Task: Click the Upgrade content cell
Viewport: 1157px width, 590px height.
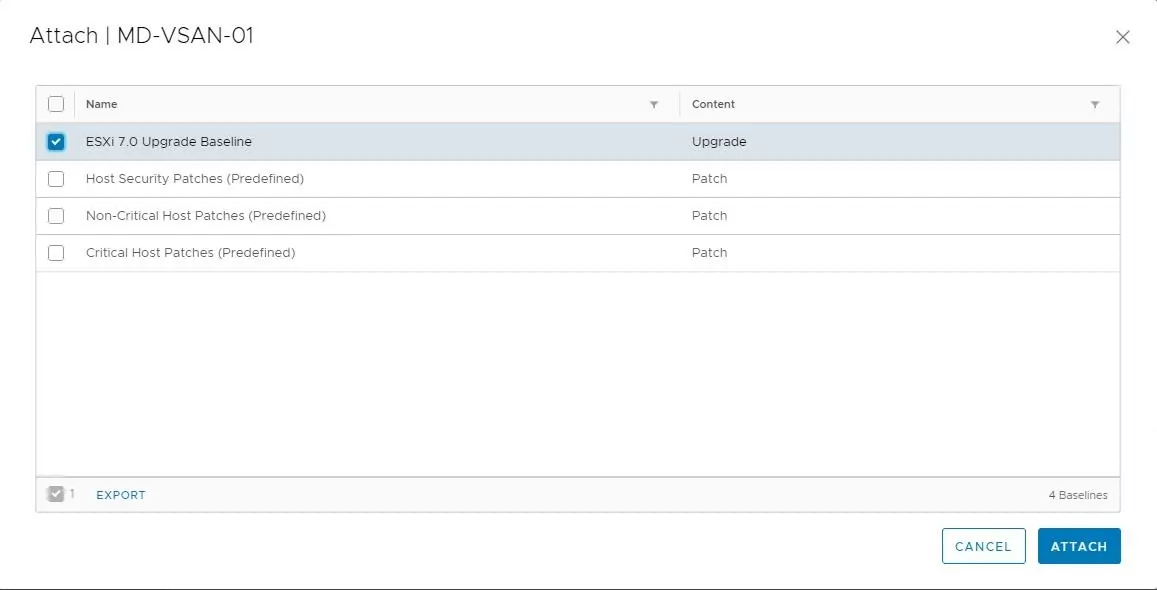Action: click(x=719, y=142)
